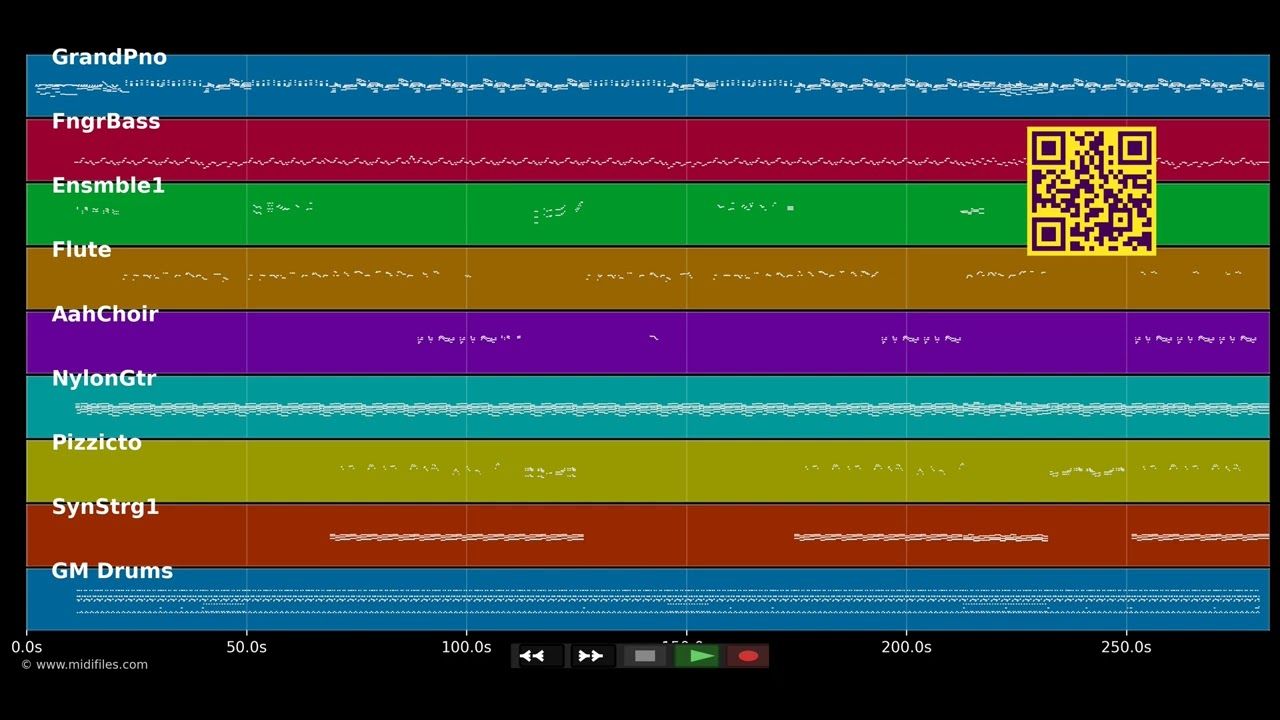
Task: Select the GrandPno track label
Action: coord(109,57)
